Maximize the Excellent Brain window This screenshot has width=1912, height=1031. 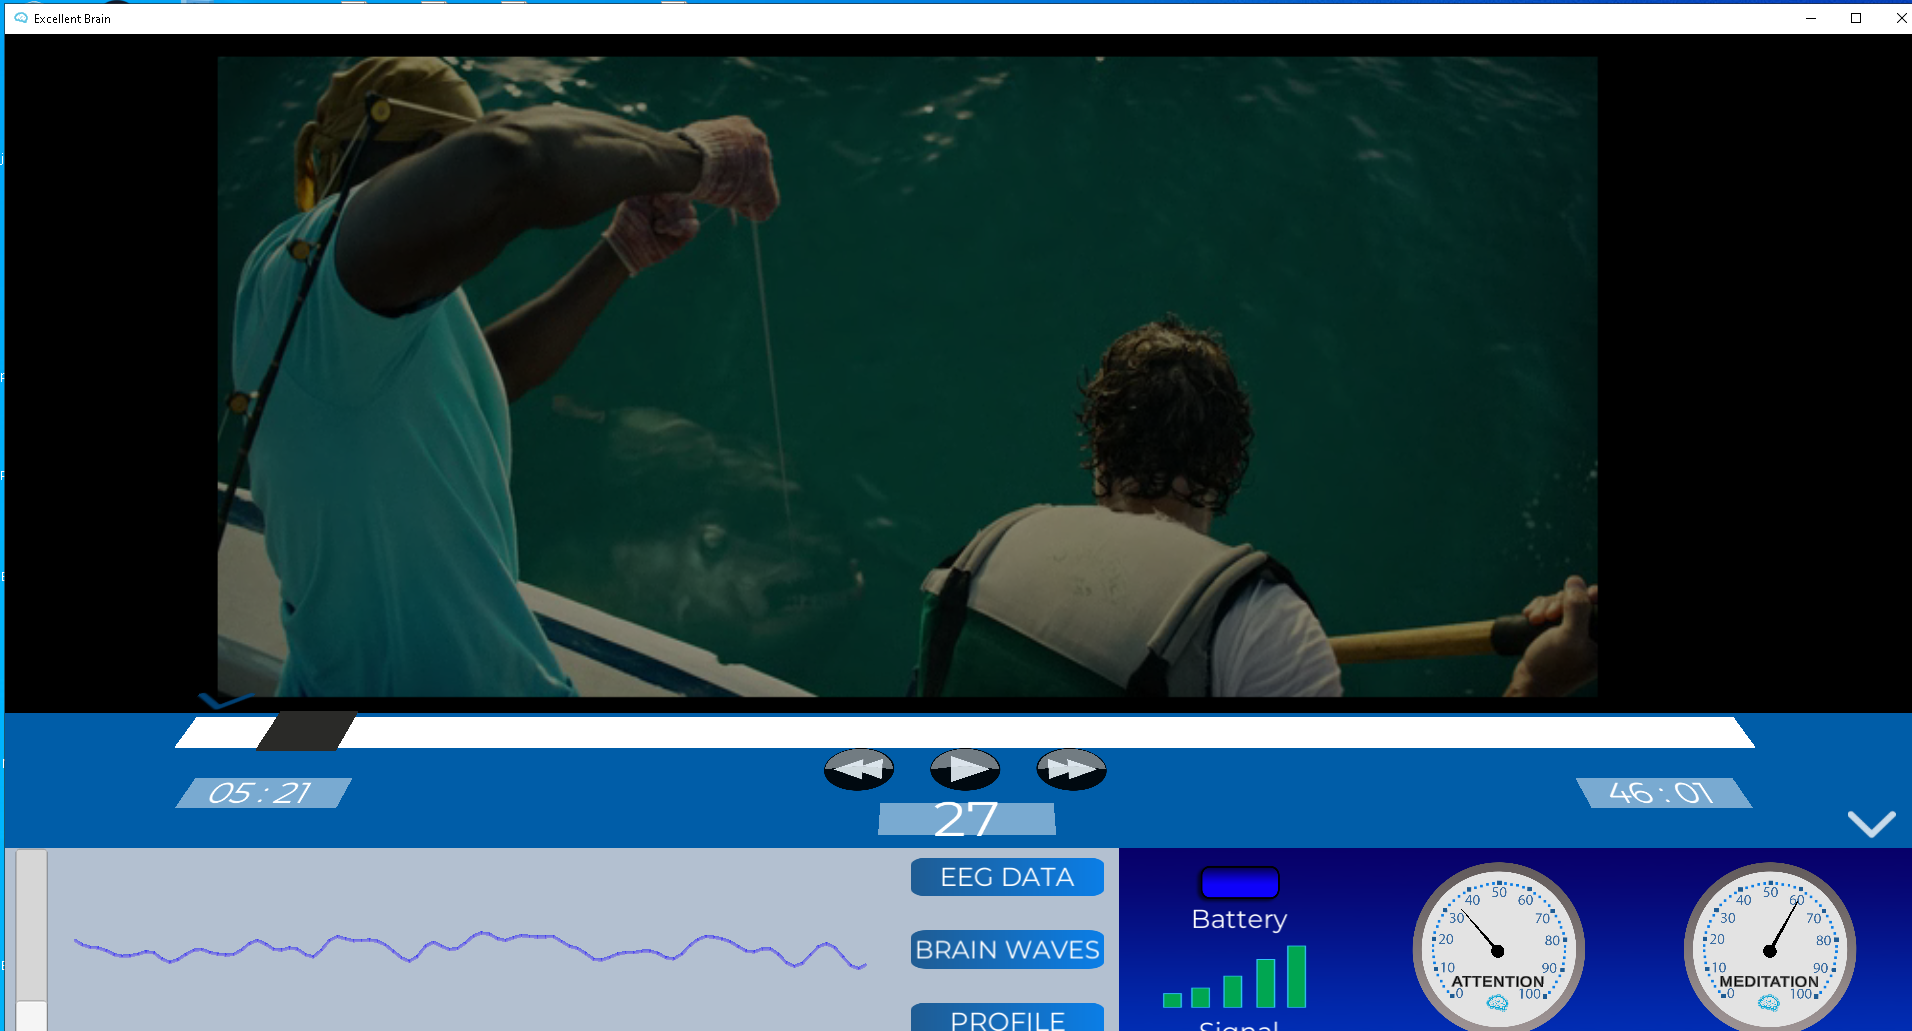[x=1856, y=18]
